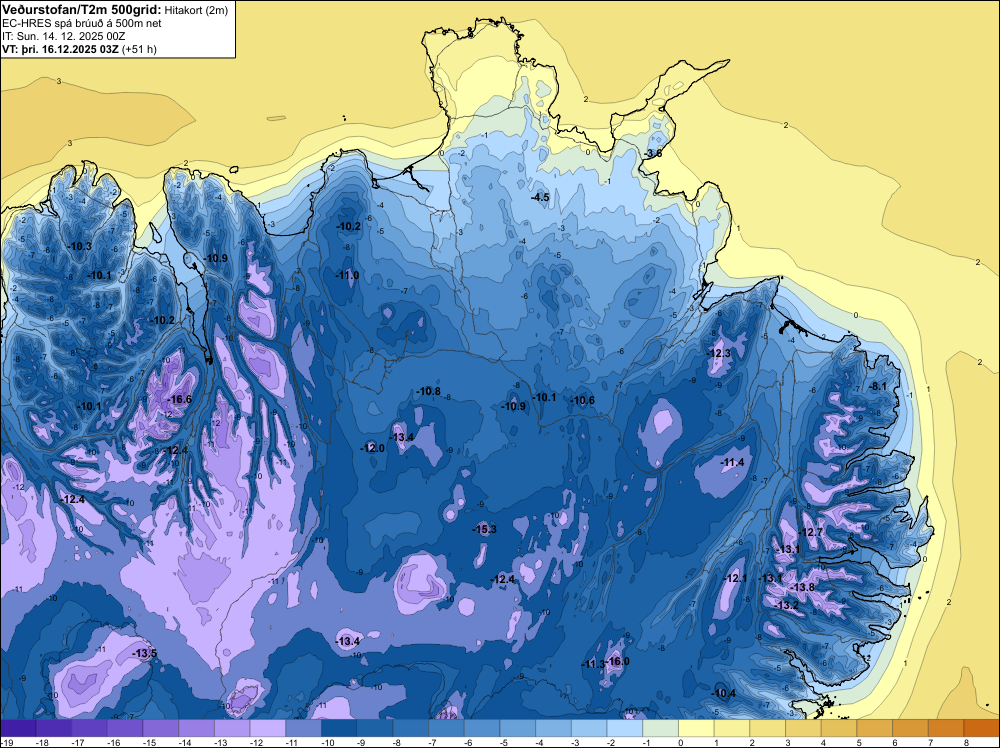Click the 'EC-HRES spá brúuð á 500m net' line

pos(81,23)
